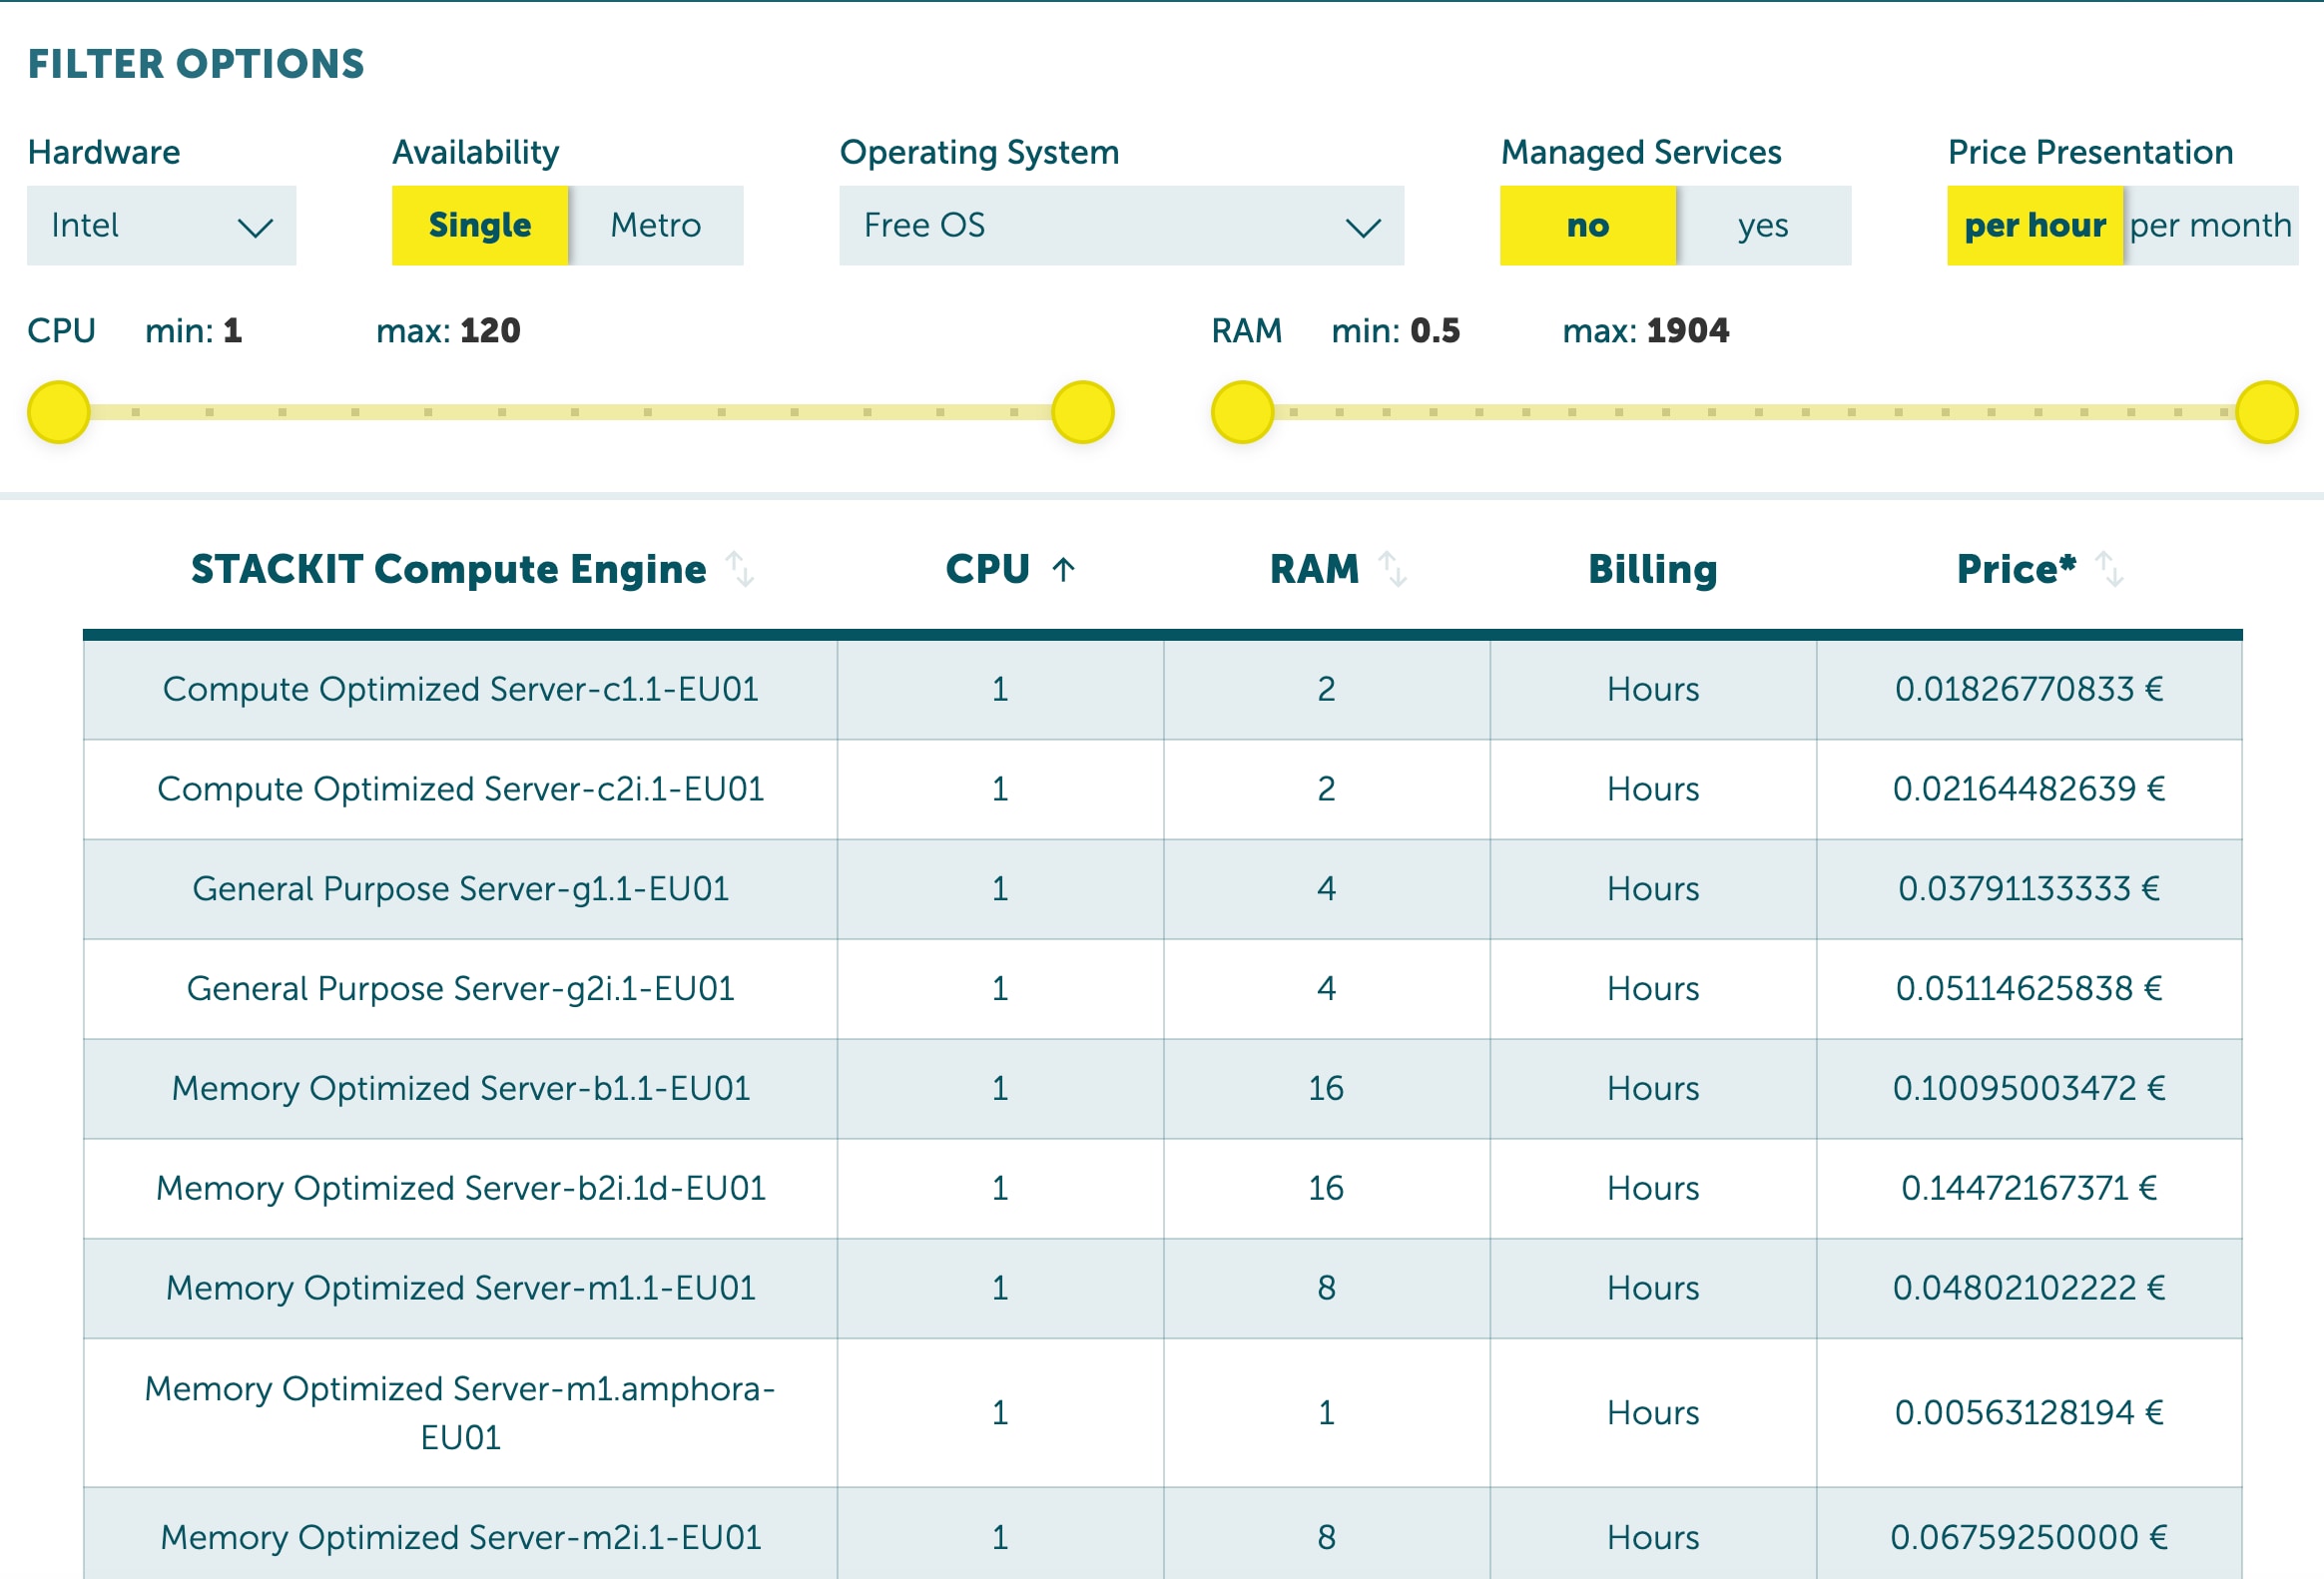
Task: Click price 0.04802102222 €
Action: (x=2029, y=1288)
